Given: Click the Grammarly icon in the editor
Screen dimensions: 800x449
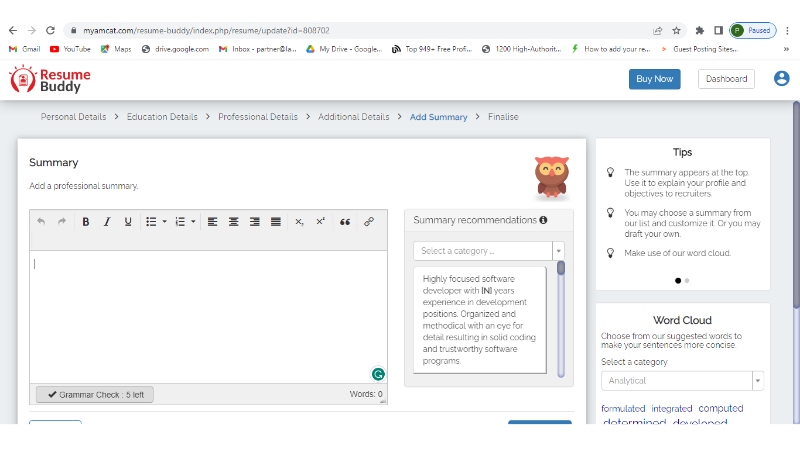Looking at the screenshot, I should click(378, 374).
